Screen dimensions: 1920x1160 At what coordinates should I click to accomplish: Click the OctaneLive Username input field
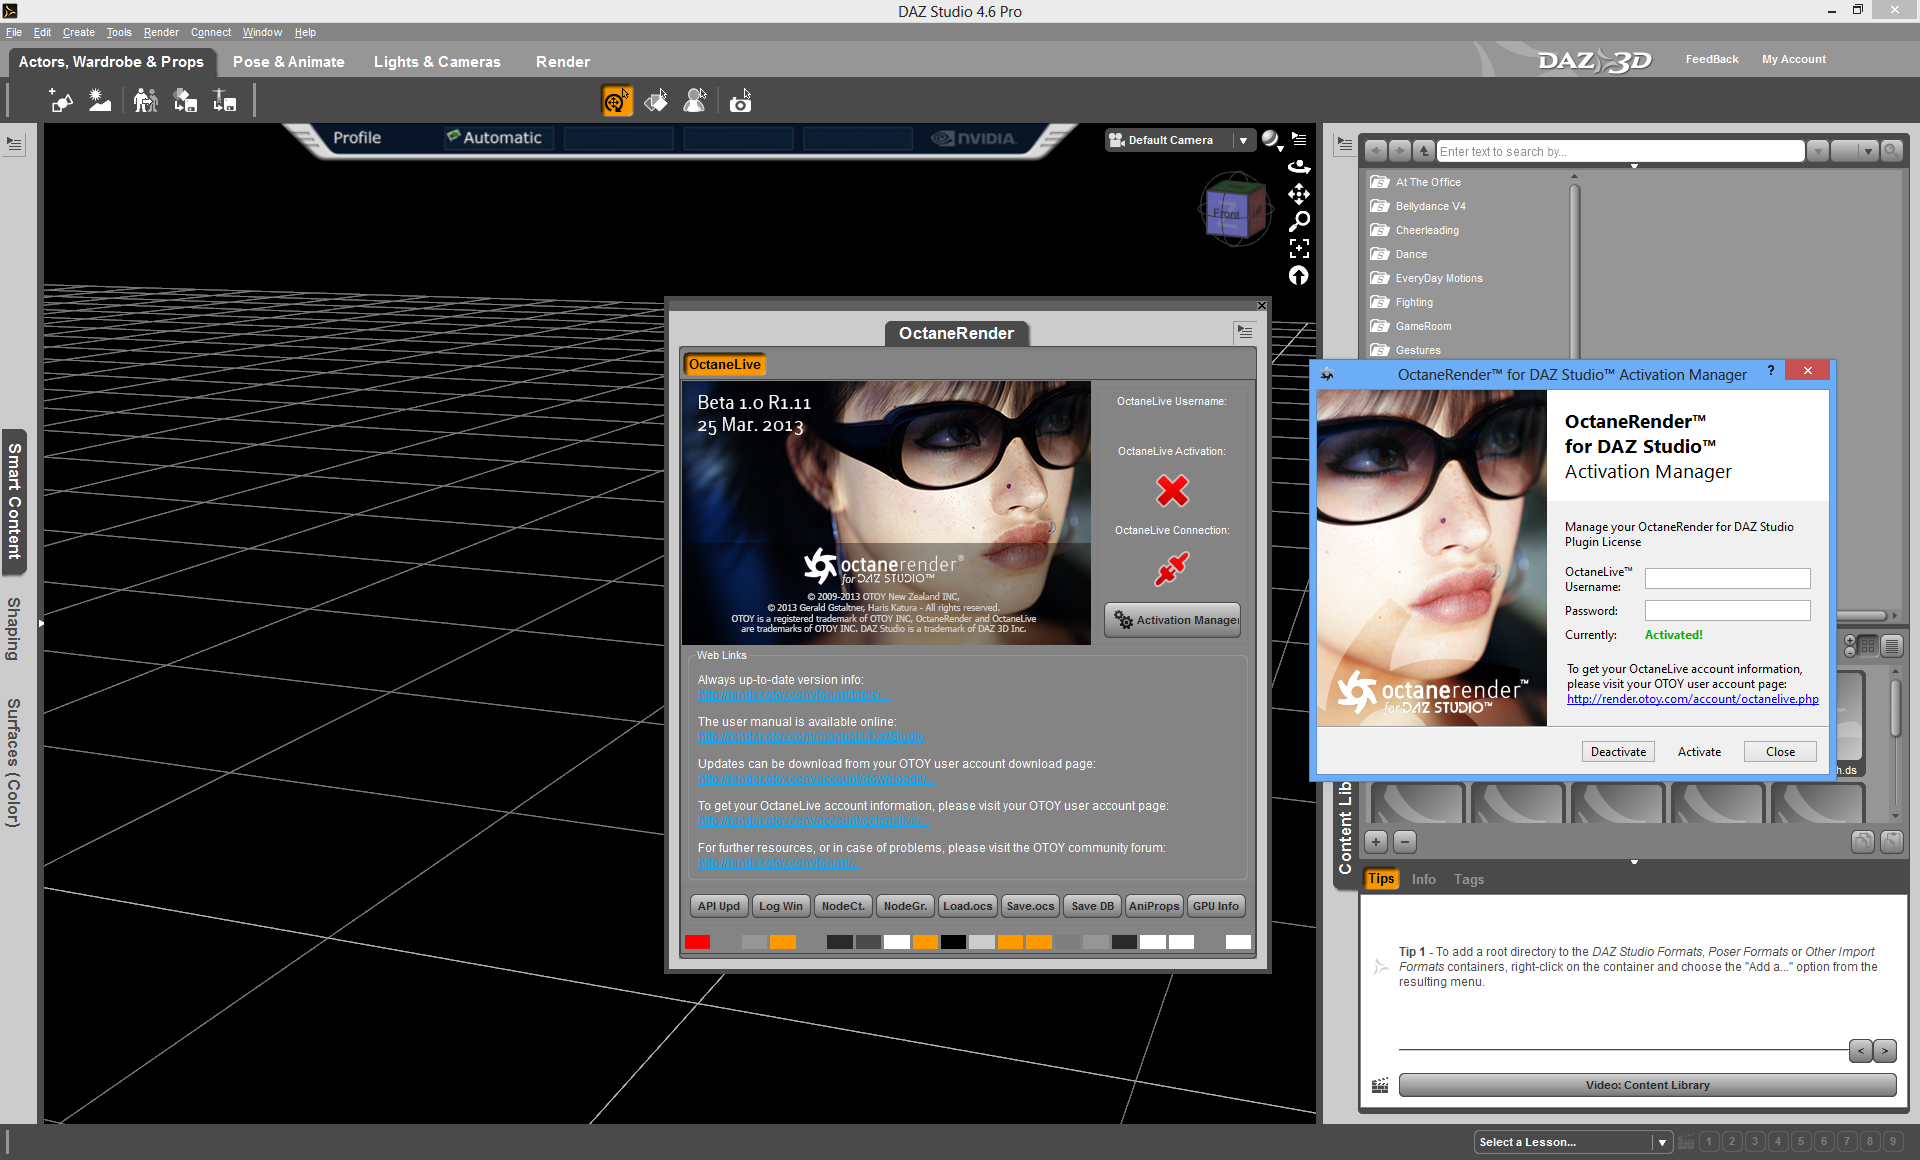[x=1727, y=579]
